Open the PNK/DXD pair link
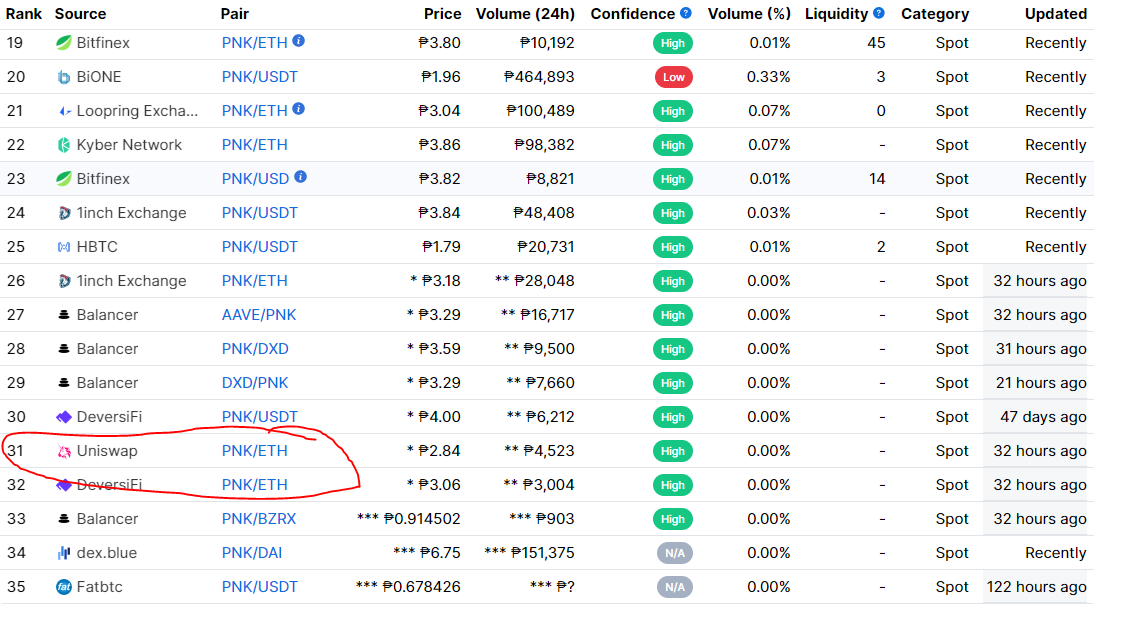 coord(255,349)
